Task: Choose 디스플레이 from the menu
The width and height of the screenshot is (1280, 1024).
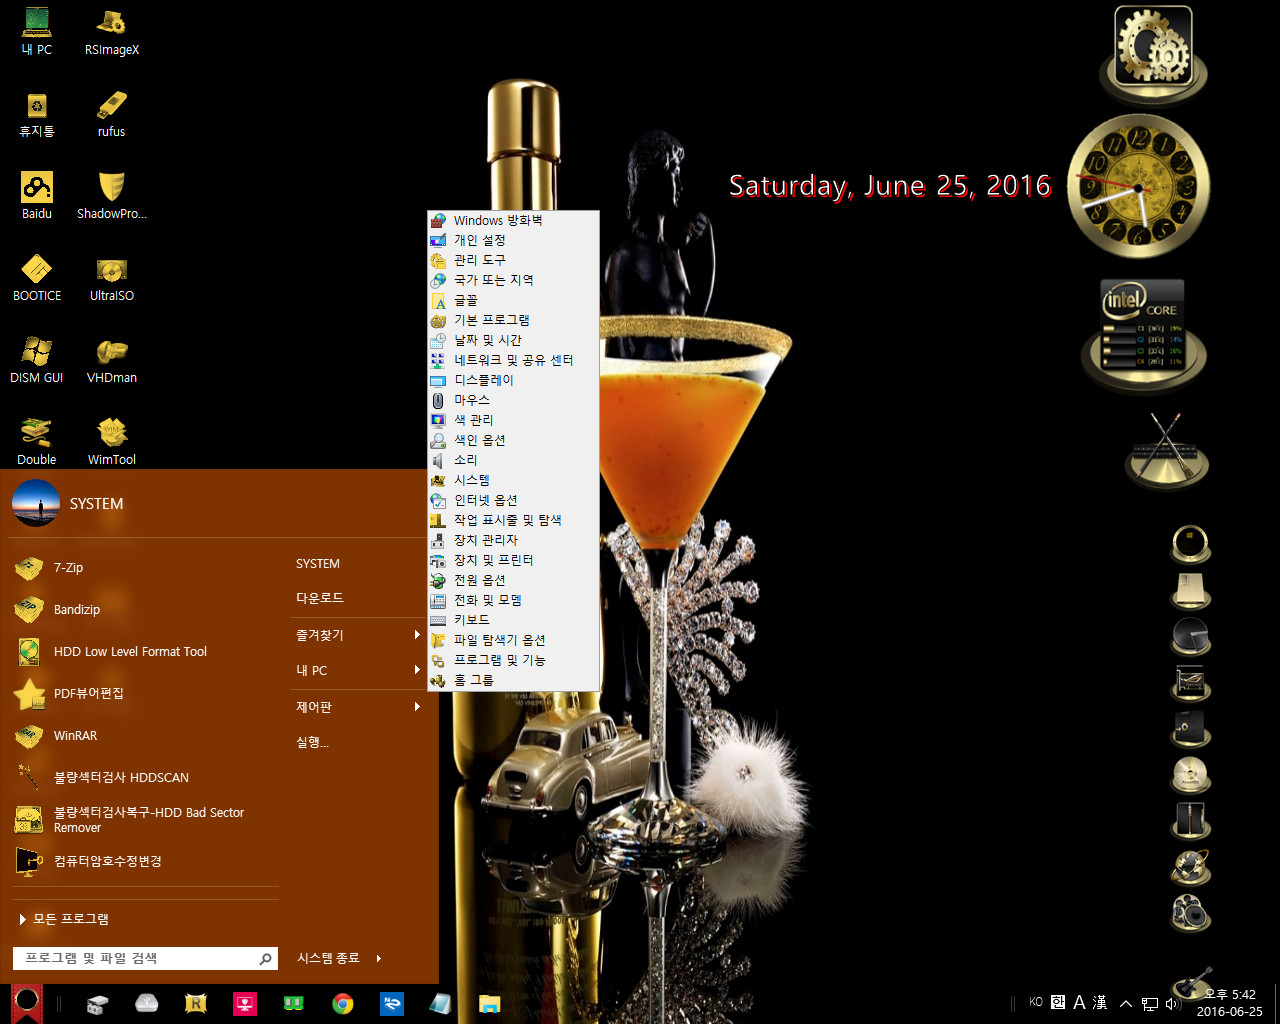Action: (513, 380)
